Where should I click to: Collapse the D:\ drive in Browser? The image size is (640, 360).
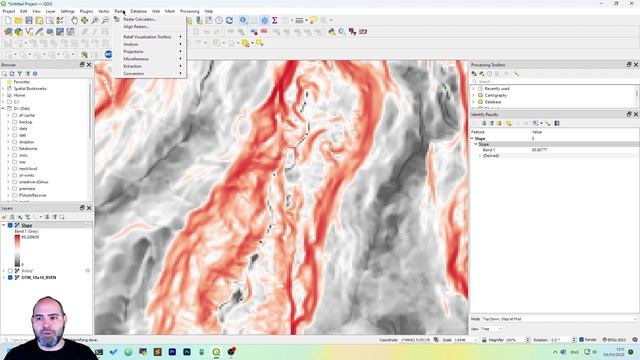(3, 109)
